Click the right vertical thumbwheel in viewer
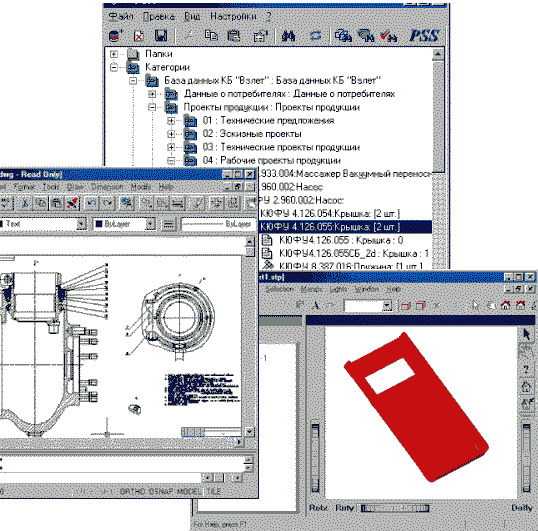The image size is (538, 531). (x=527, y=458)
